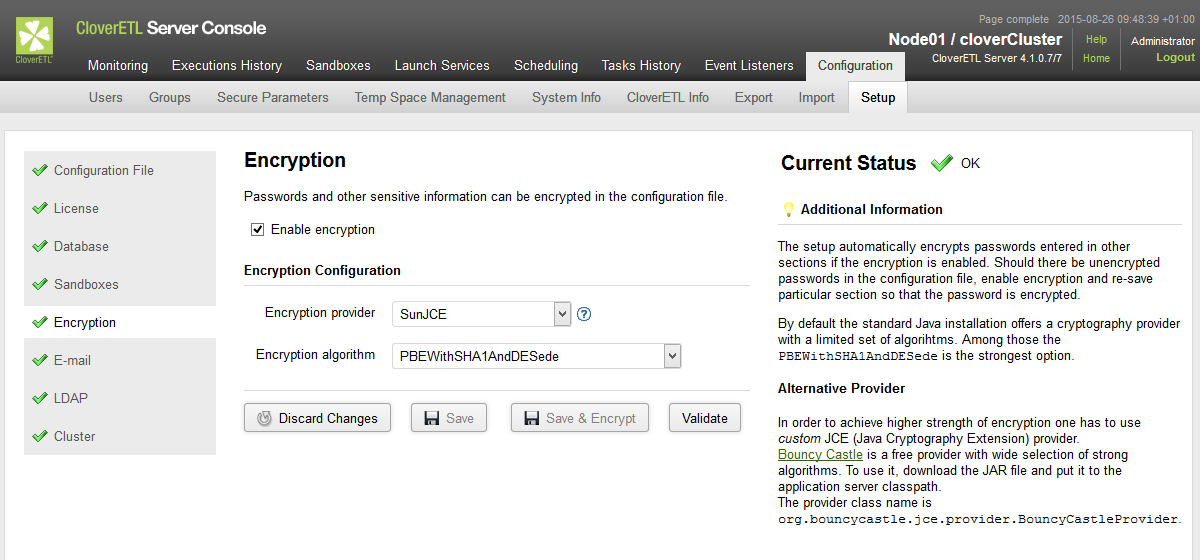Click the green checkmark next to Current Status
This screenshot has height=560, width=1200.
941,163
